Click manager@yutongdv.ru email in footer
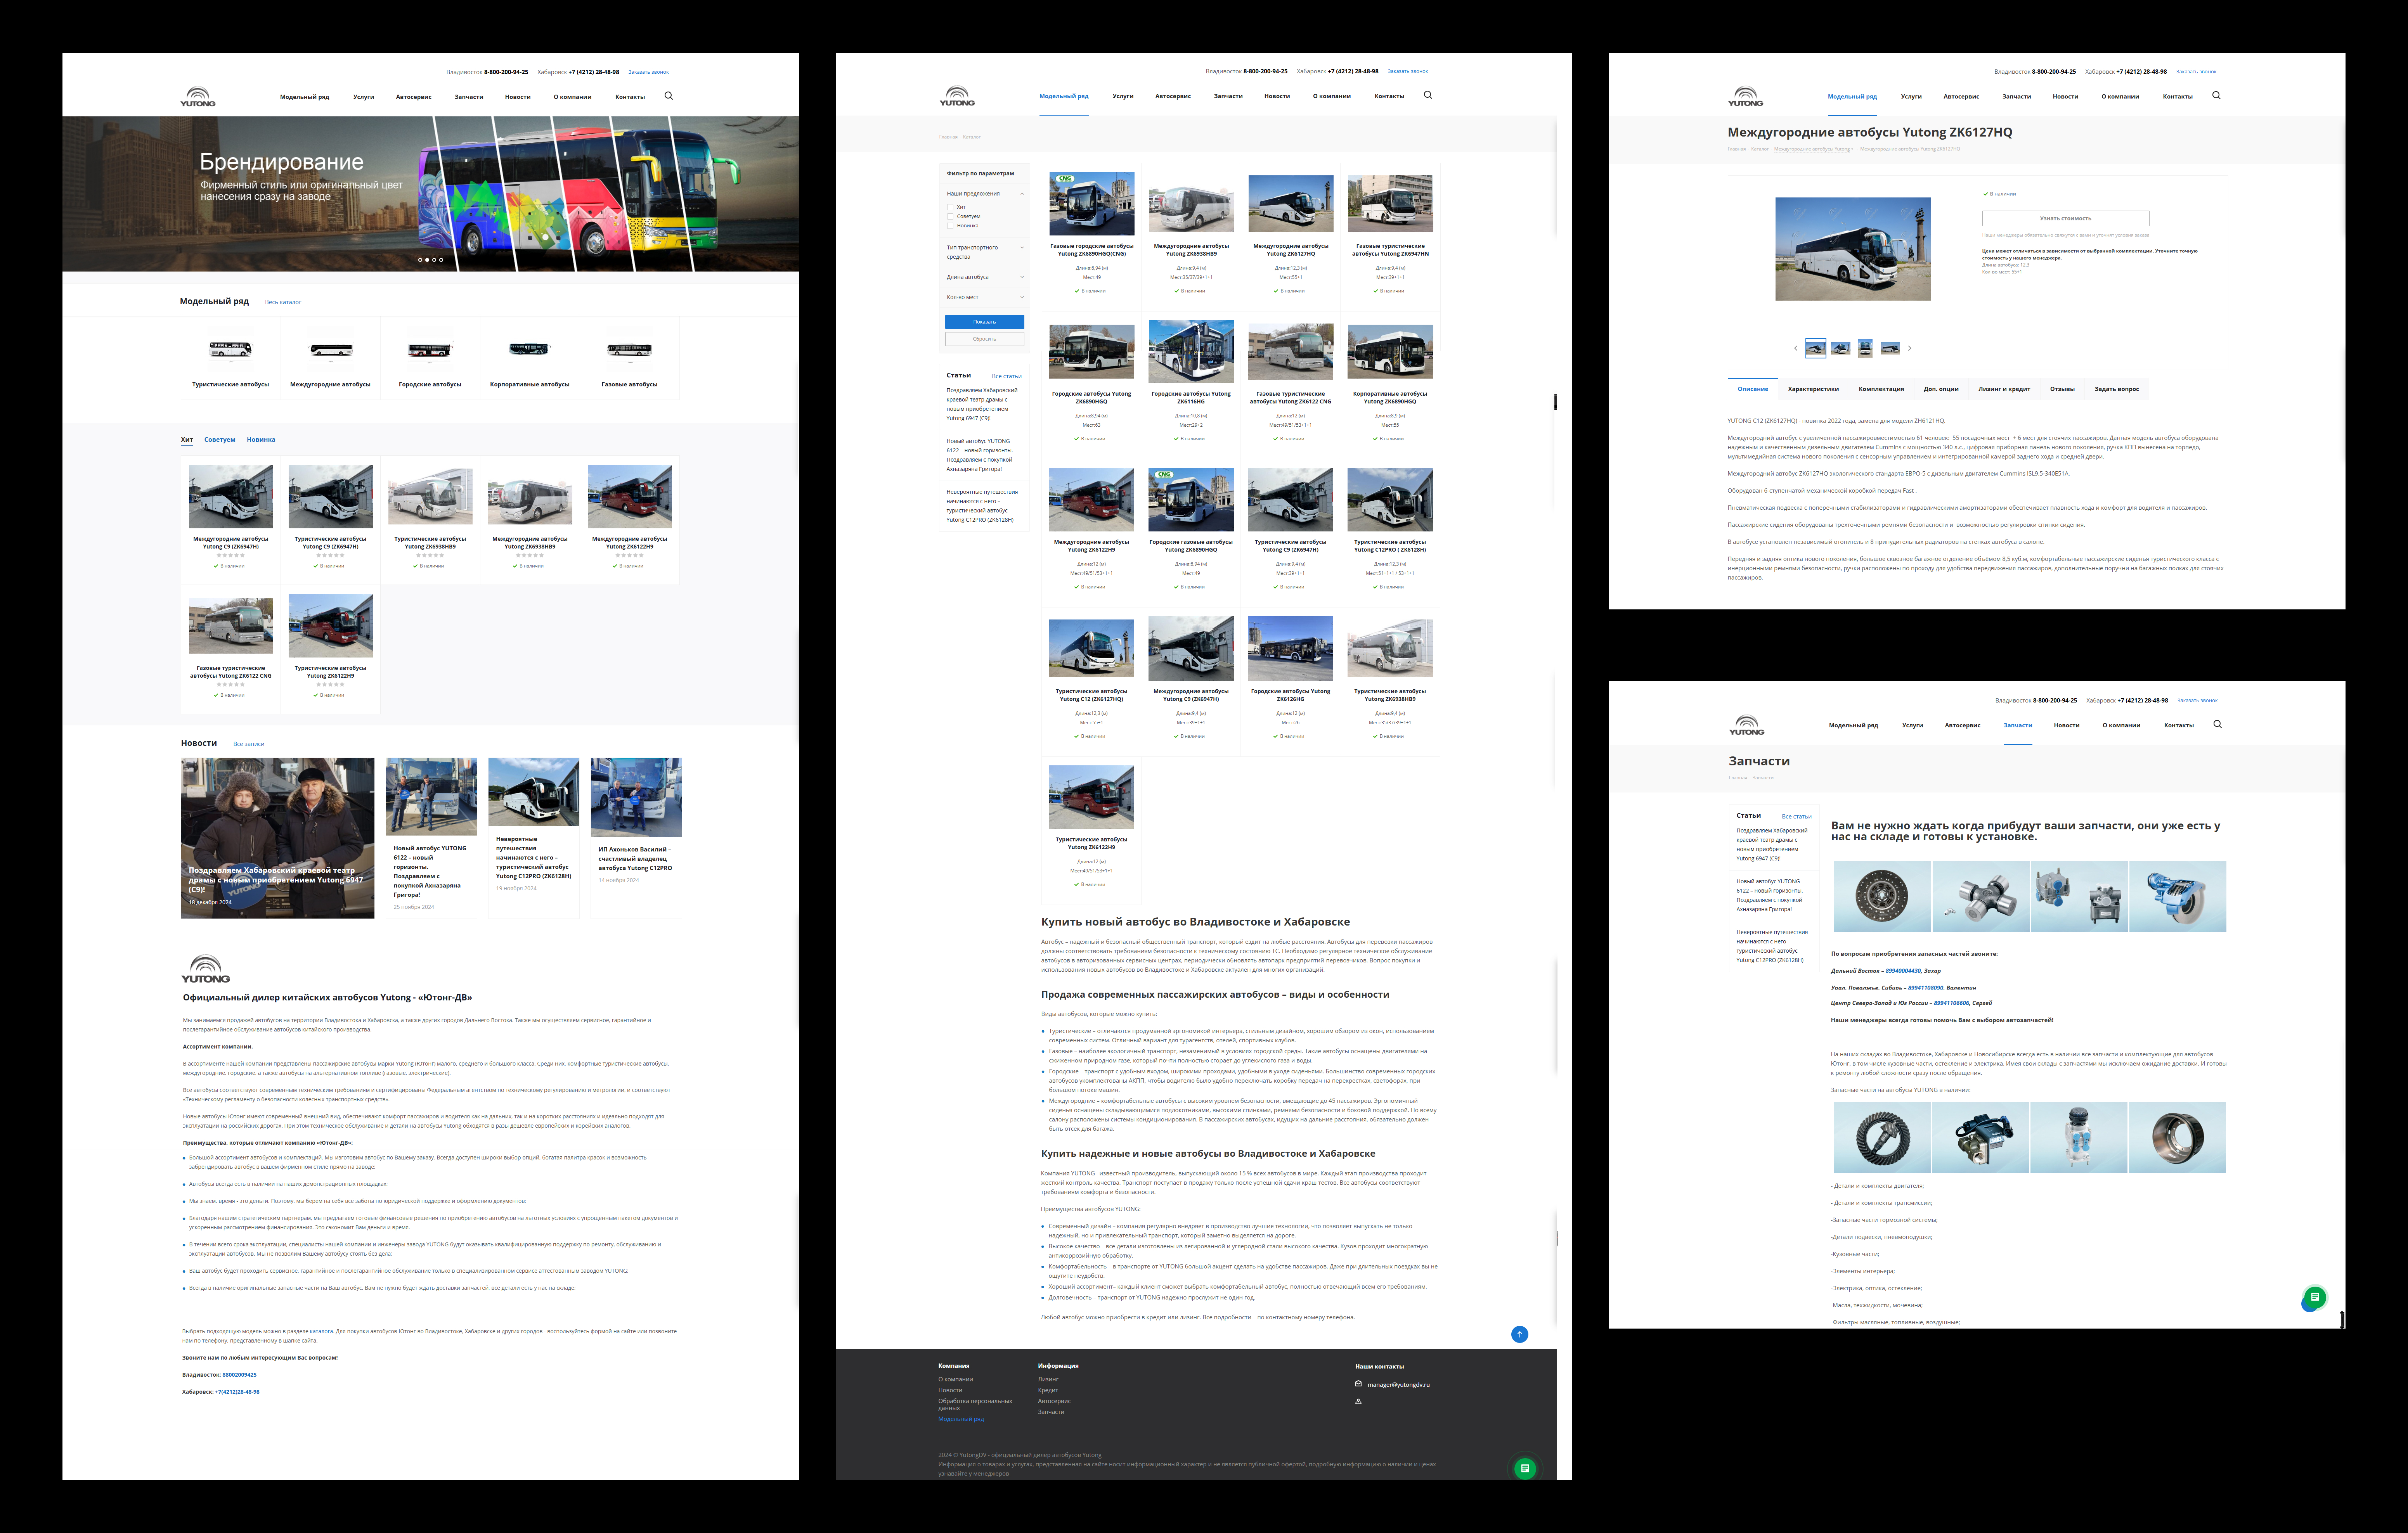The height and width of the screenshot is (1533, 2408). tap(1399, 1385)
